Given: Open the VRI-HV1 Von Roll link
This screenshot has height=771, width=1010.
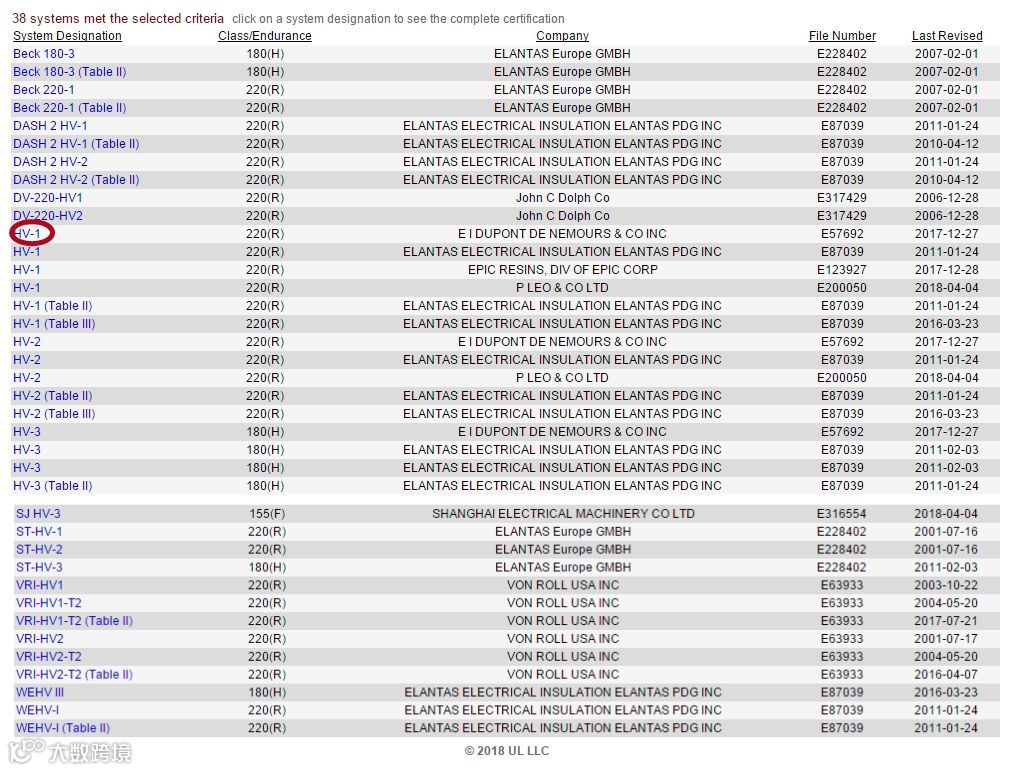Looking at the screenshot, I should (x=39, y=585).
